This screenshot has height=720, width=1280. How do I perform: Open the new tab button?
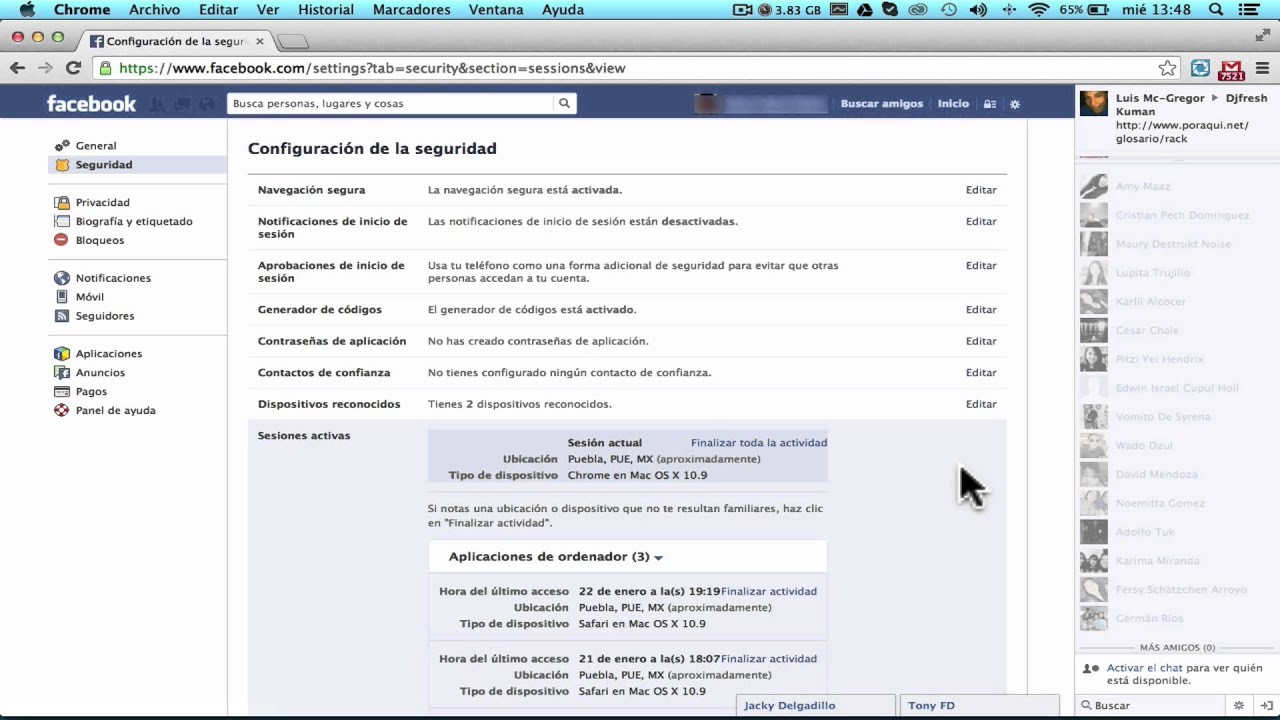pyautogui.click(x=292, y=42)
